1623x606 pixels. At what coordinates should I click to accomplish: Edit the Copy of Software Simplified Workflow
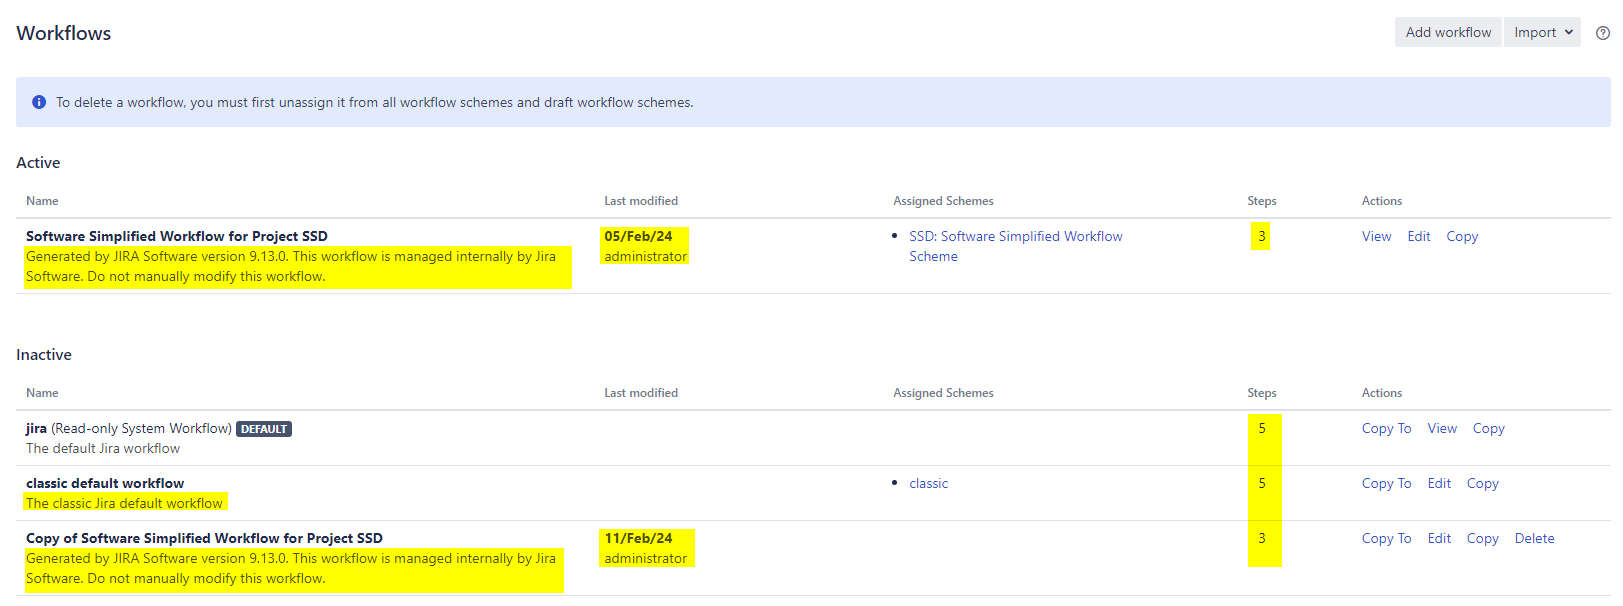pyautogui.click(x=1439, y=539)
